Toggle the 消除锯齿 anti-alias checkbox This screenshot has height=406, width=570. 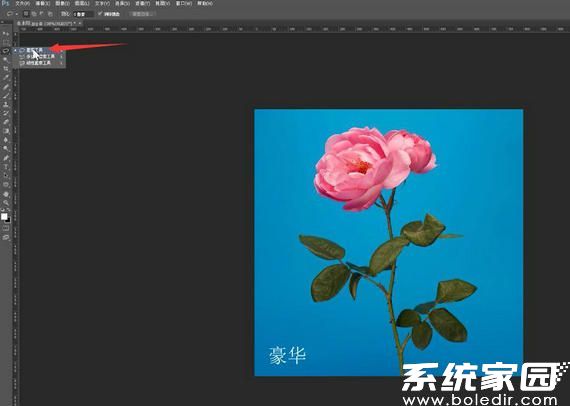tap(100, 14)
